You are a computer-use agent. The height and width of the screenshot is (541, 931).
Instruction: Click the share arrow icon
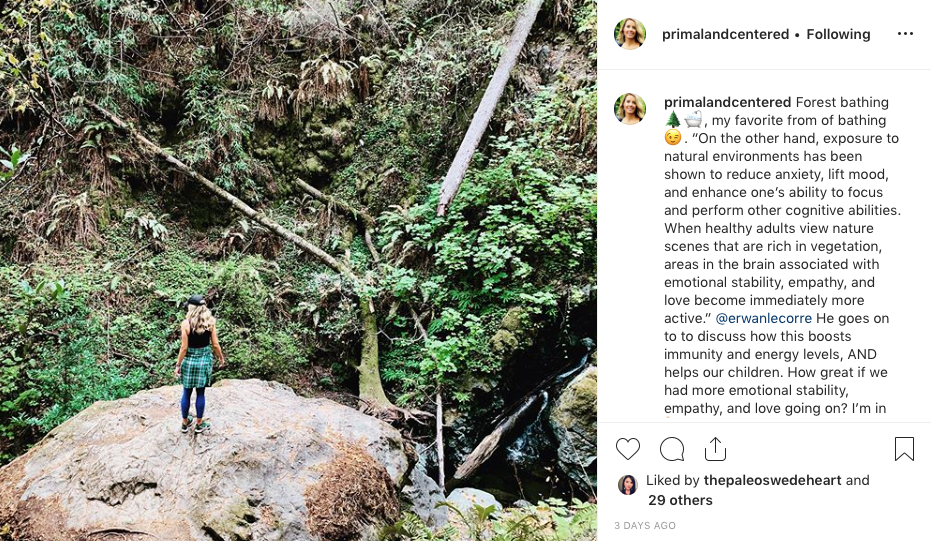715,449
